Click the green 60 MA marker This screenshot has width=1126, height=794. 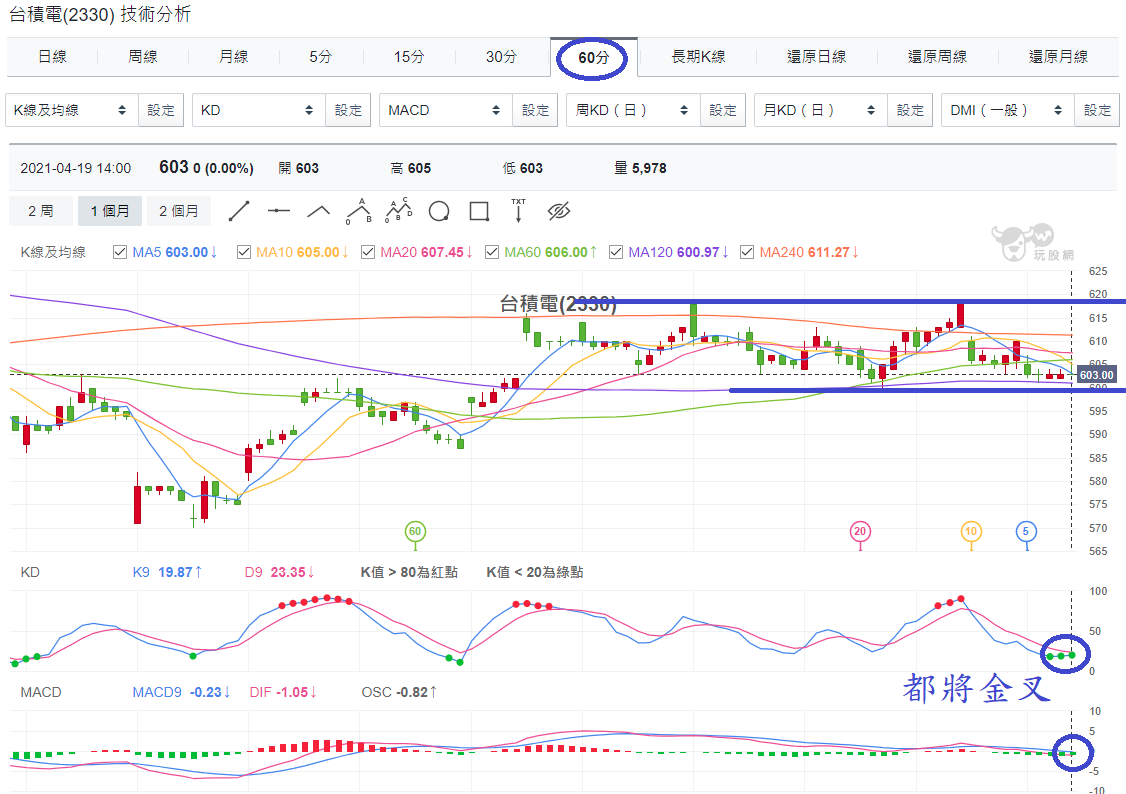(415, 531)
